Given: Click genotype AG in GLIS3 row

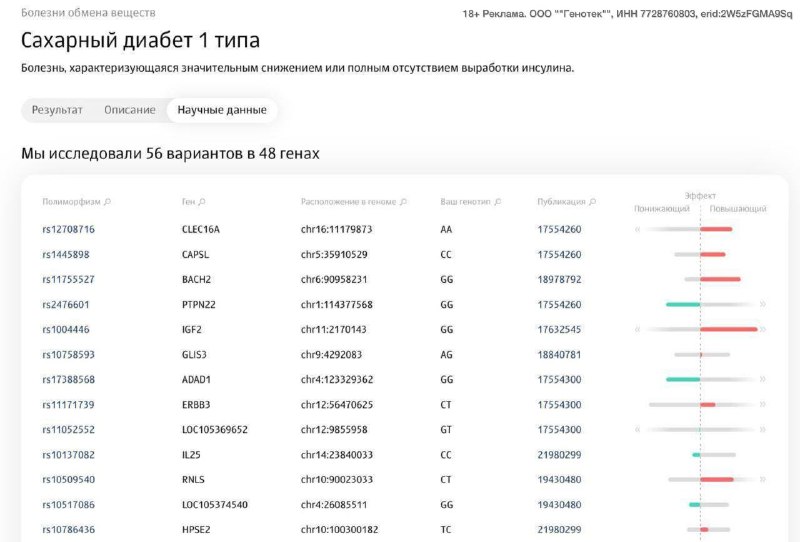Looking at the screenshot, I should point(446,355).
